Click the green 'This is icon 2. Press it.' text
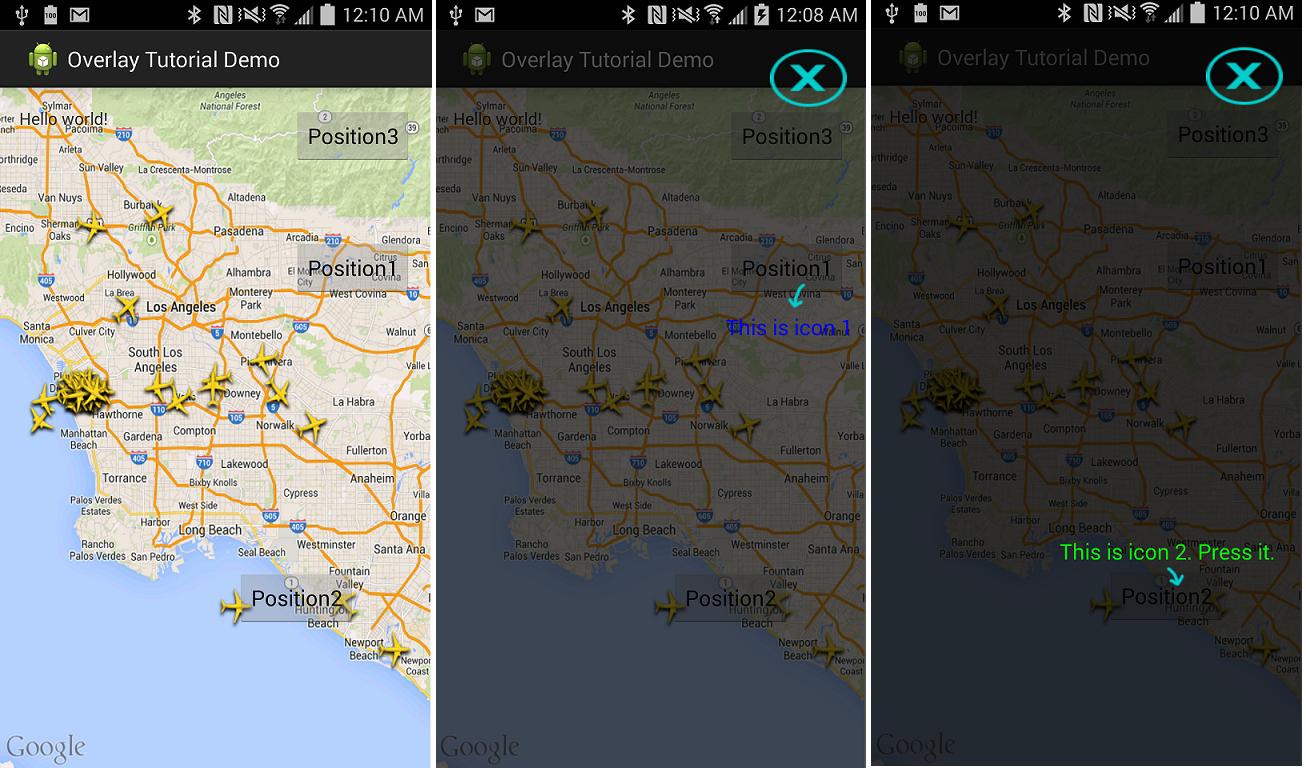 [x=1167, y=552]
